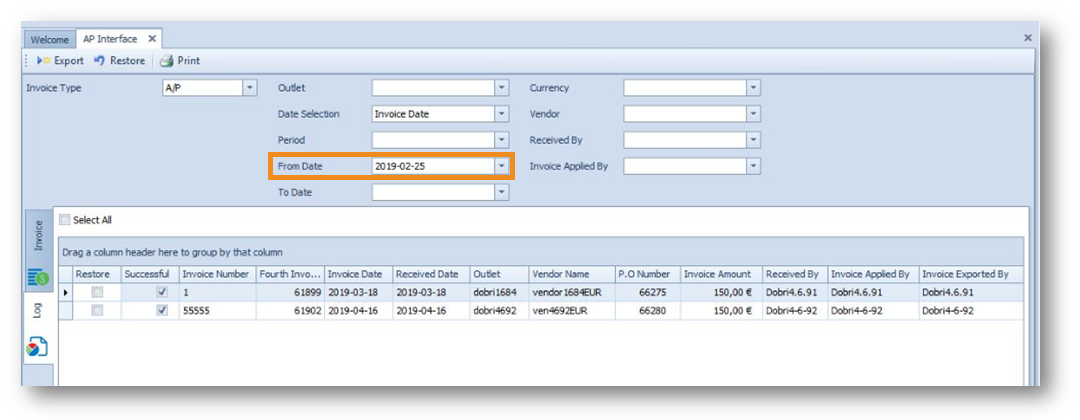Click the Print toolbar icon

[x=167, y=61]
